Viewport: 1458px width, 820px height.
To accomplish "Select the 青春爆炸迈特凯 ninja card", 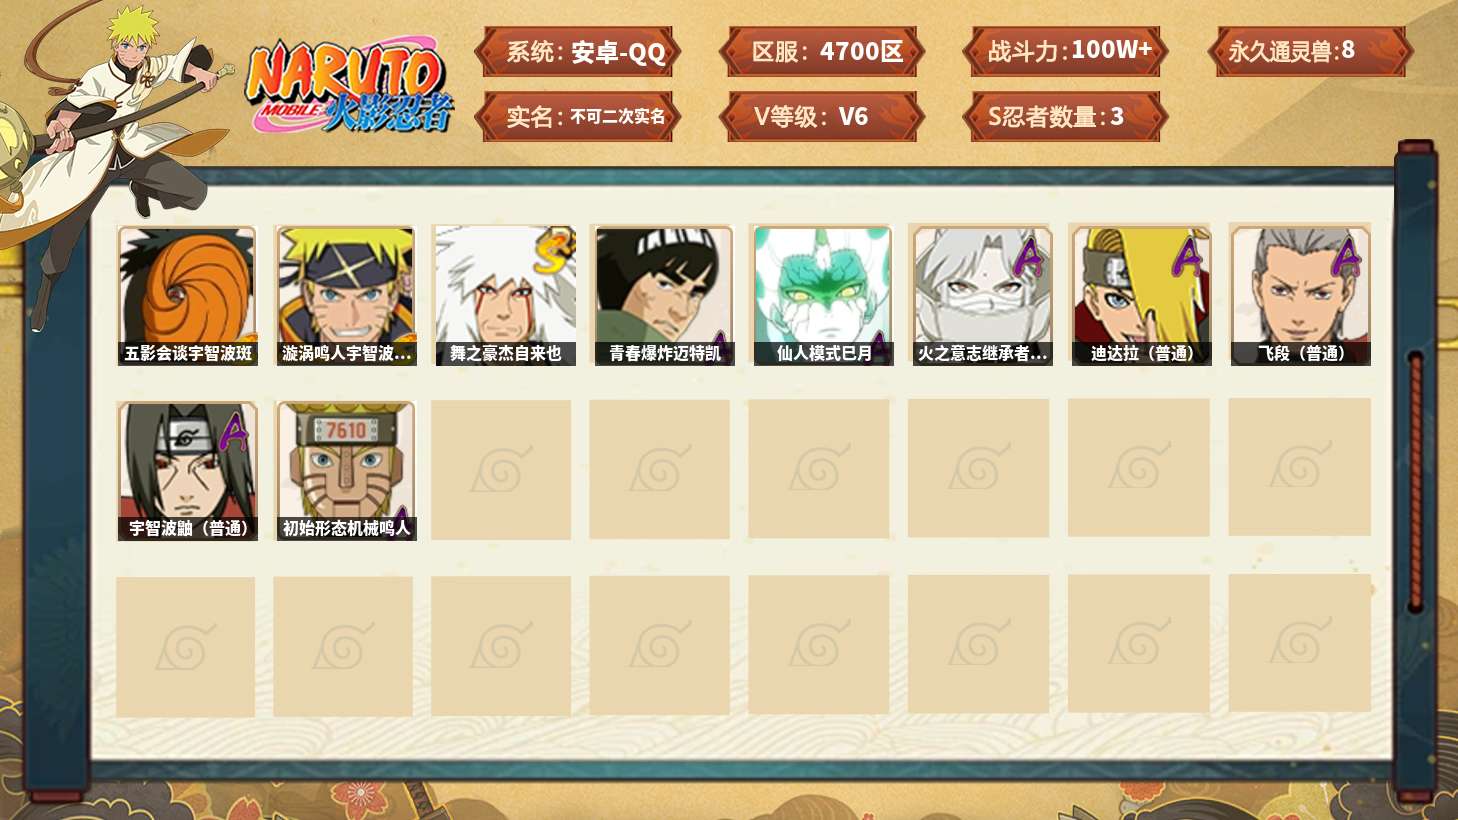I will coord(664,295).
